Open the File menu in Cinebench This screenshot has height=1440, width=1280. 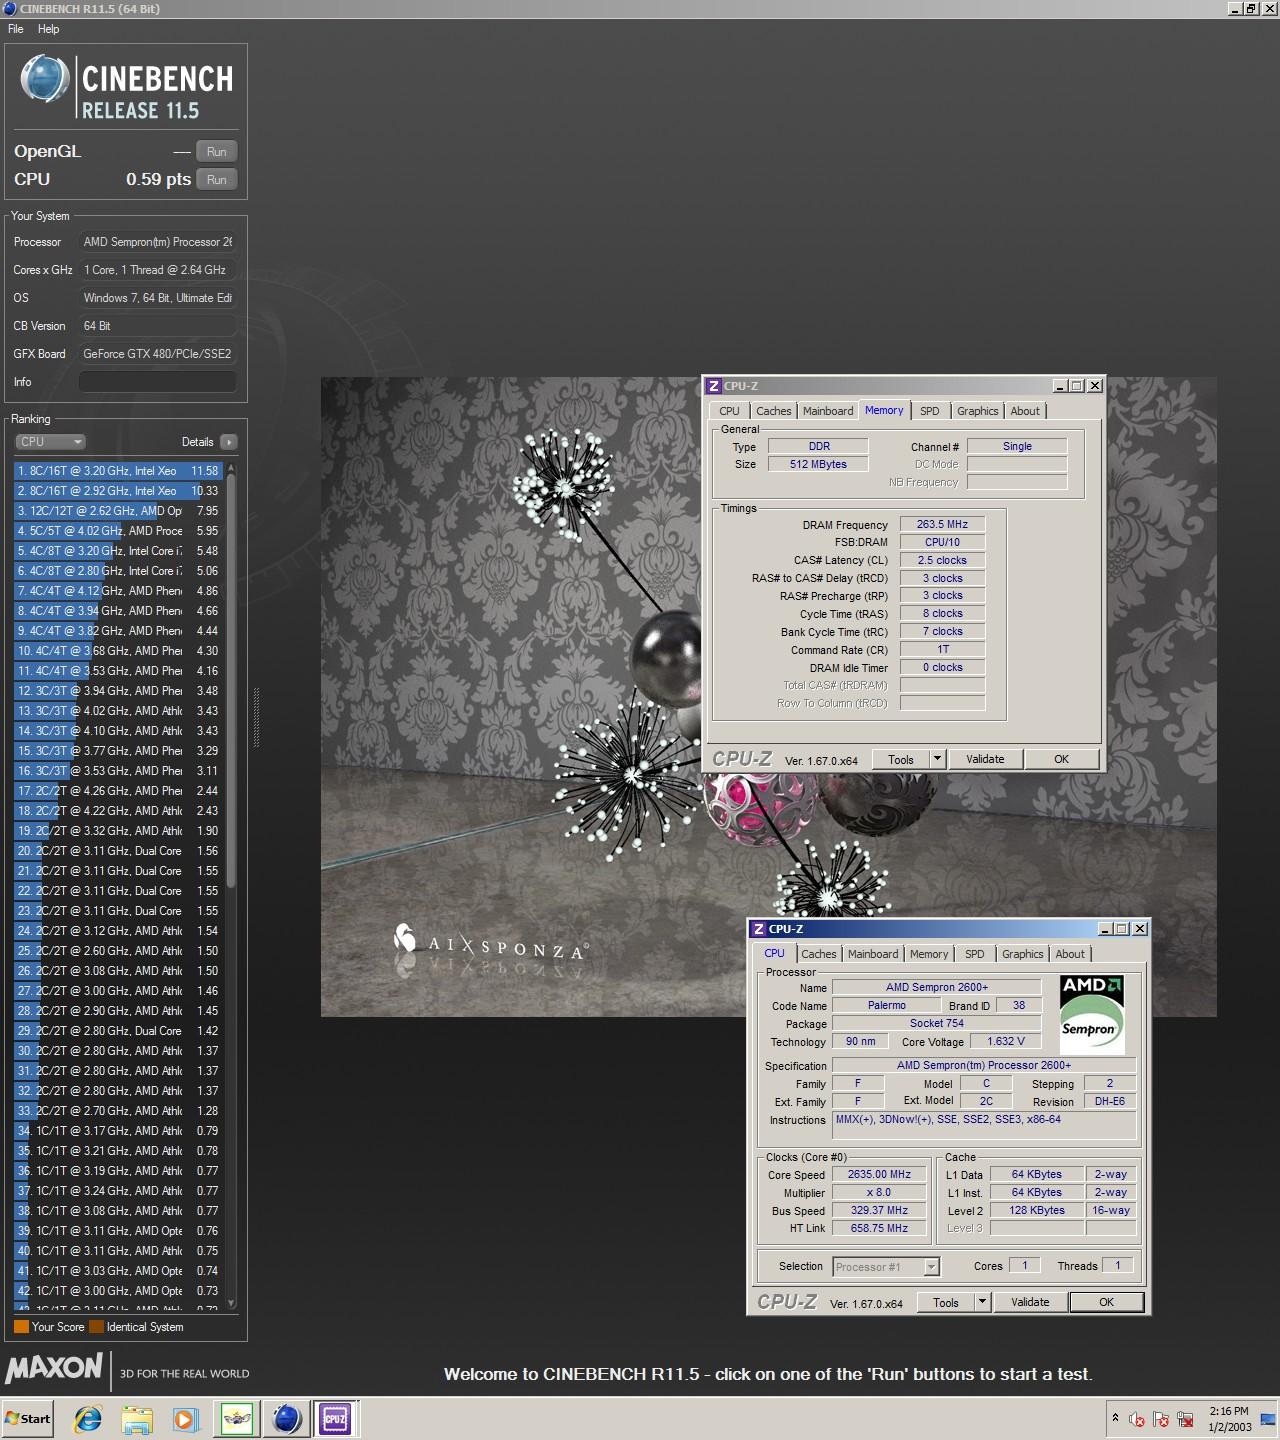point(16,29)
